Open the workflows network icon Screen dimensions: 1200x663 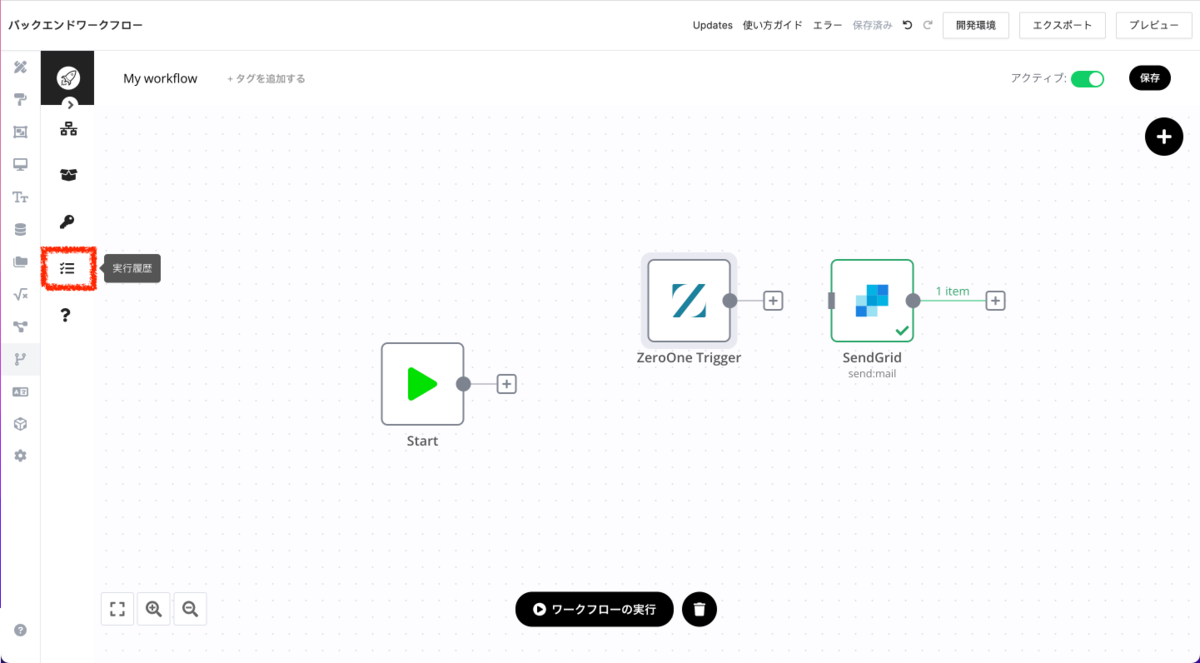68,128
